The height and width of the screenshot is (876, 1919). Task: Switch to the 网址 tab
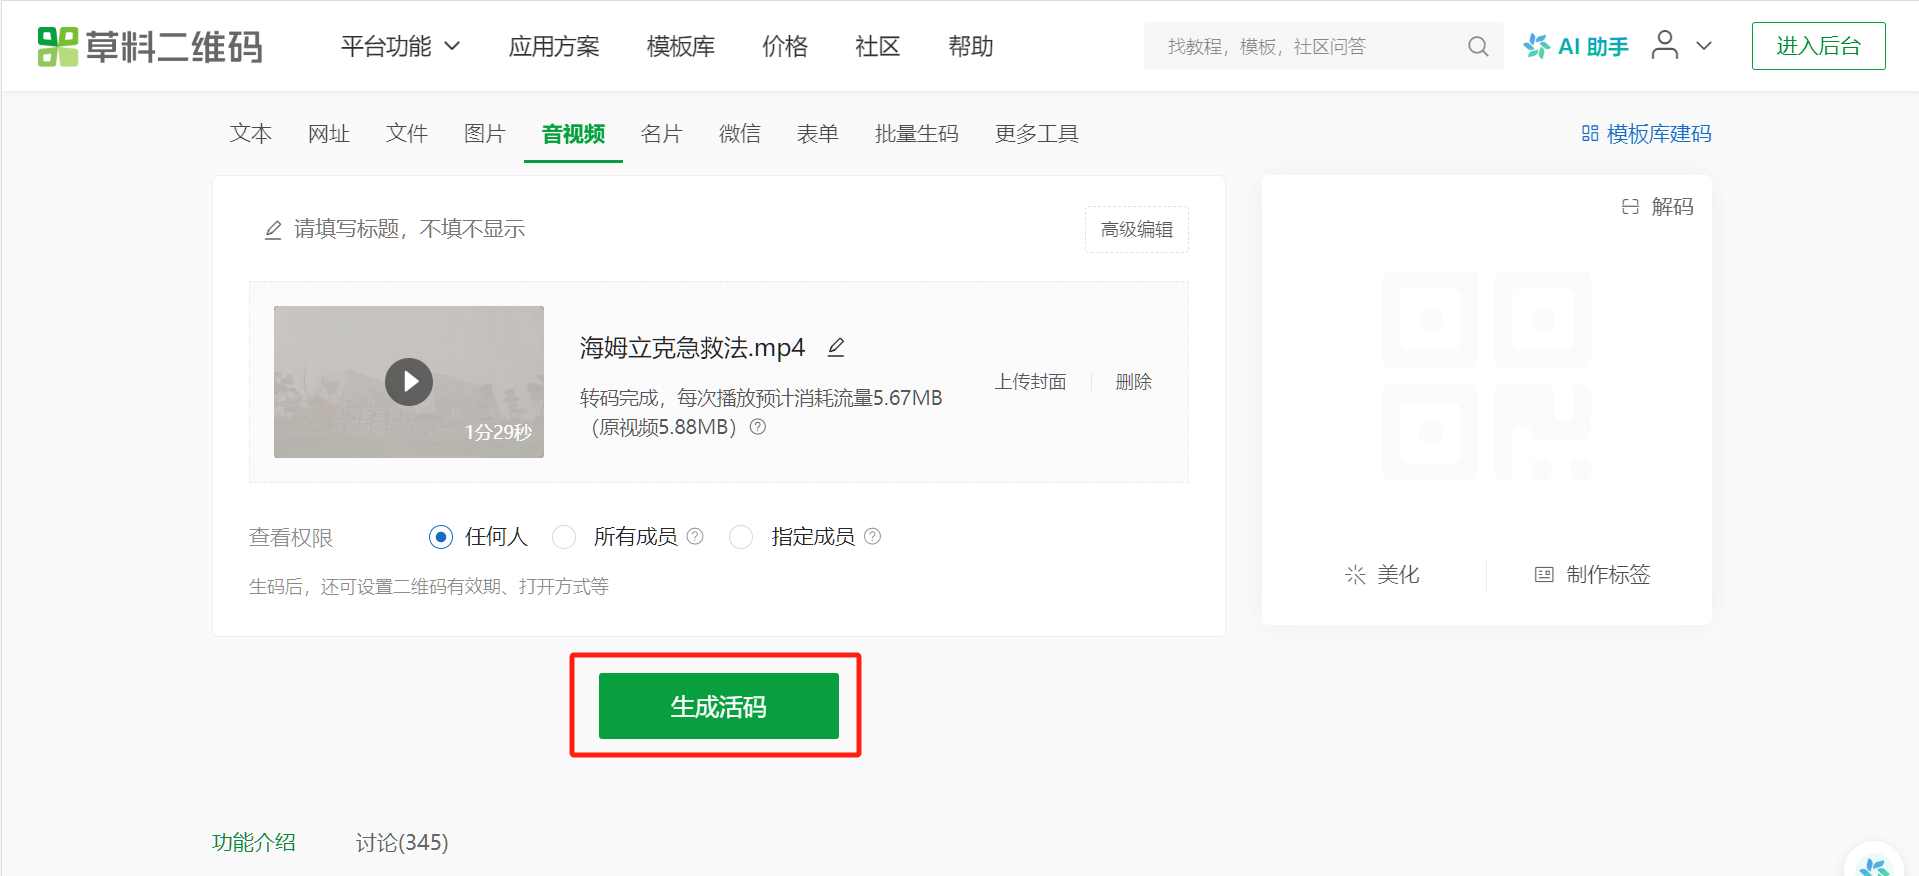click(329, 133)
